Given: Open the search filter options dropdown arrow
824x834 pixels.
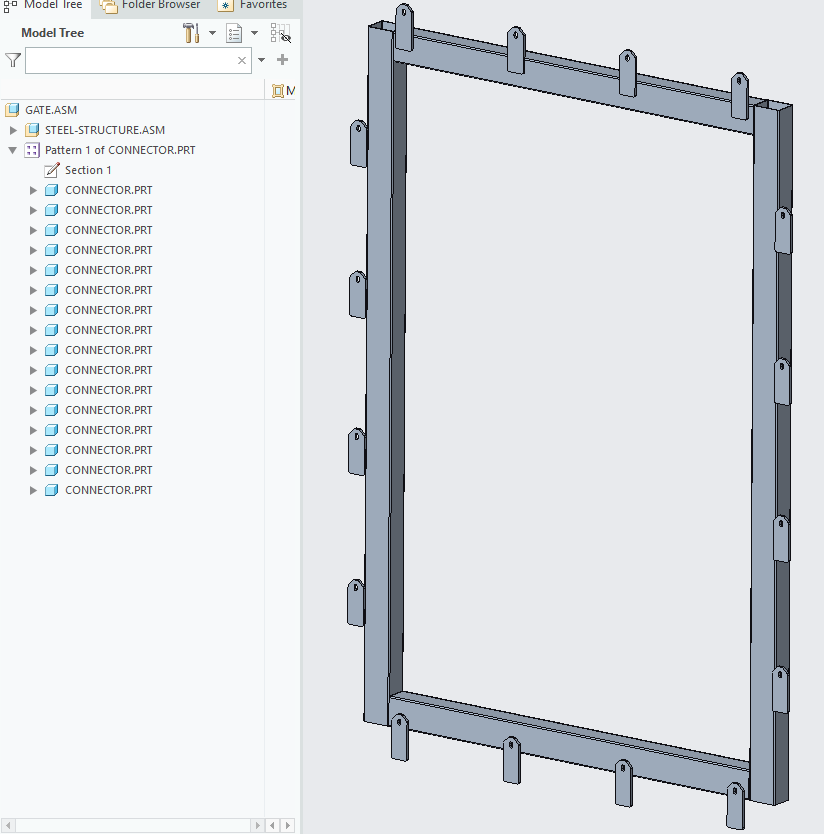Looking at the screenshot, I should coord(262,60).
